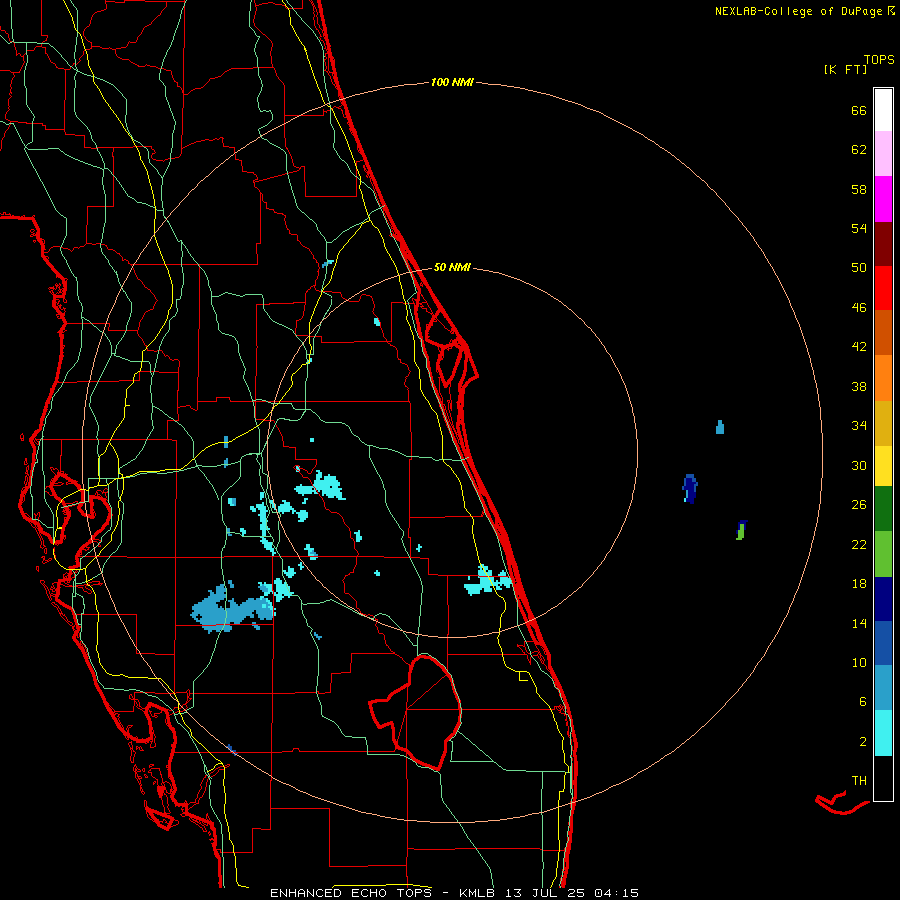
Task: Select the legend value 50
Action: (x=859, y=268)
